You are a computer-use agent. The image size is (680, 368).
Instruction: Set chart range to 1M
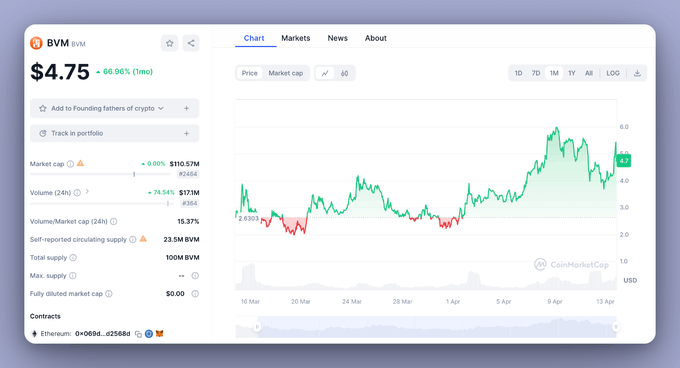pos(554,73)
